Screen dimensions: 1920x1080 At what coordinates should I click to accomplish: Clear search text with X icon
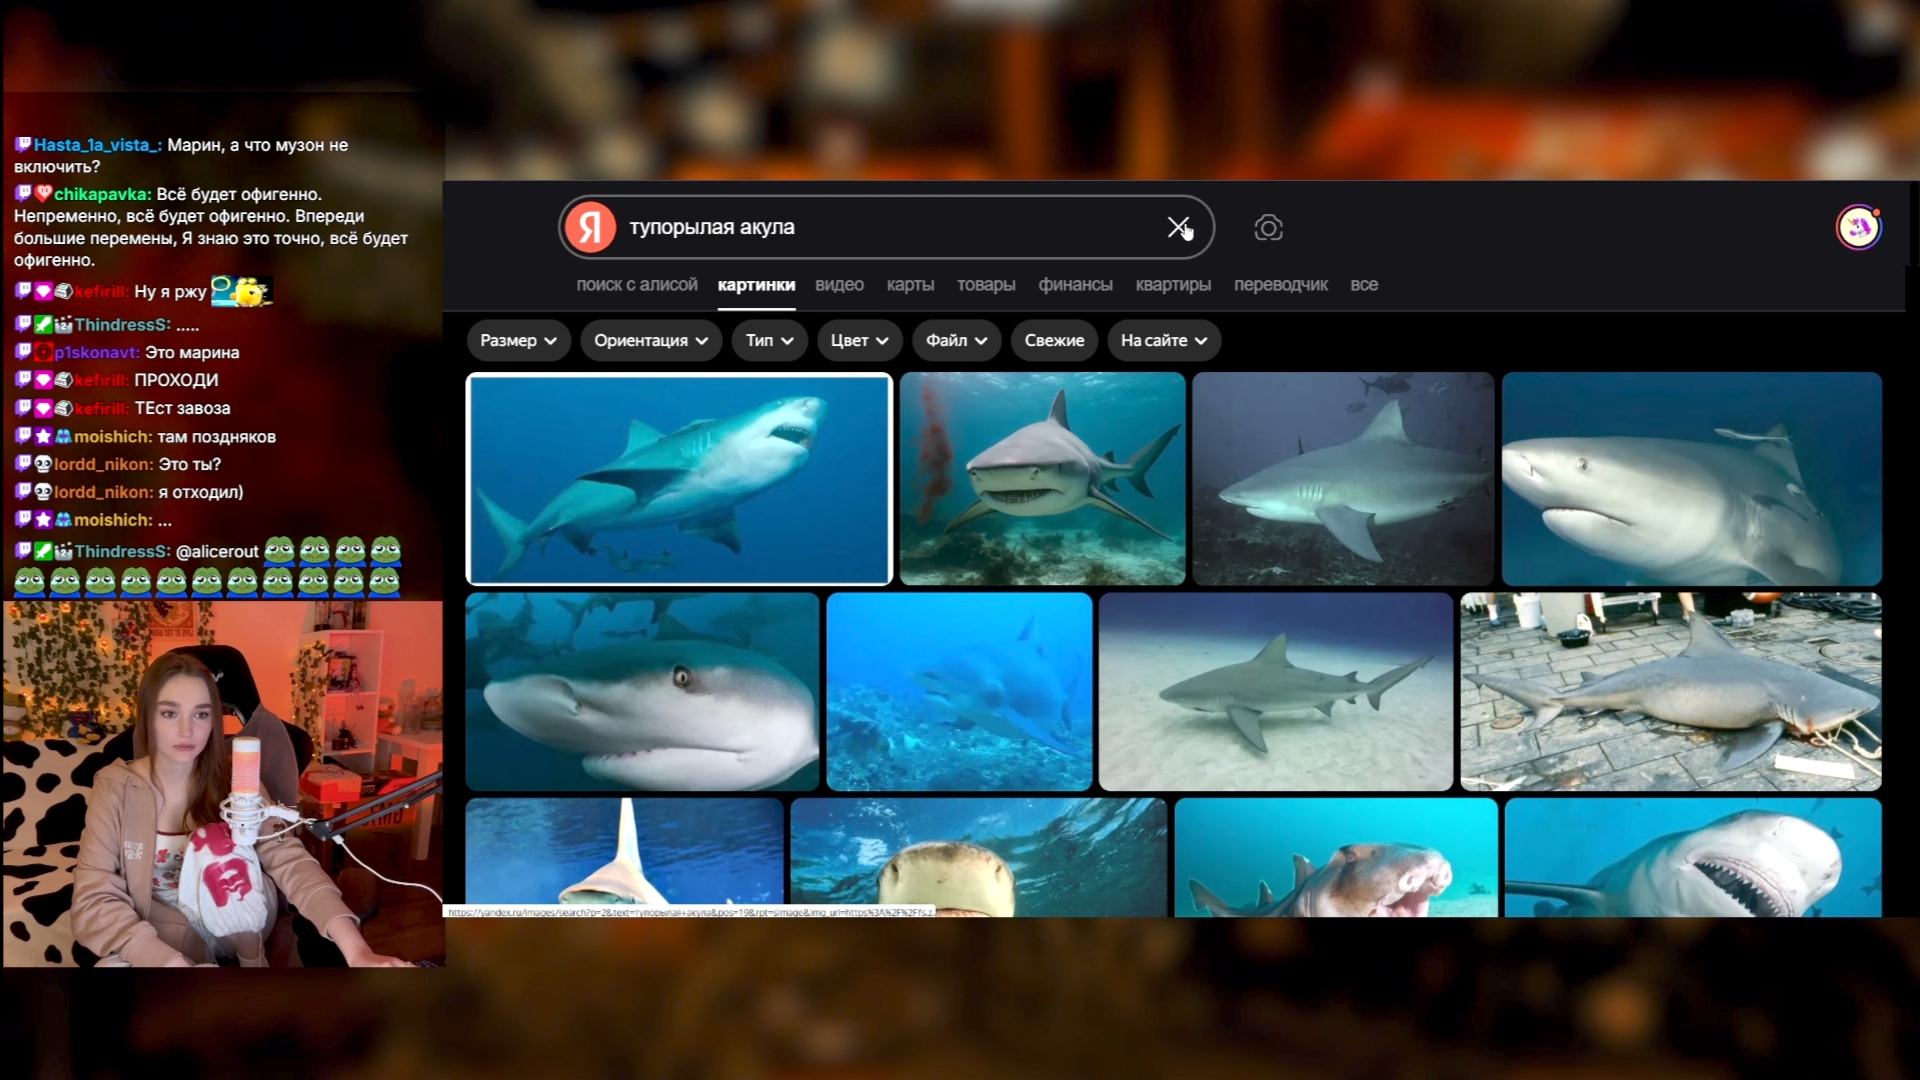[x=1178, y=227]
